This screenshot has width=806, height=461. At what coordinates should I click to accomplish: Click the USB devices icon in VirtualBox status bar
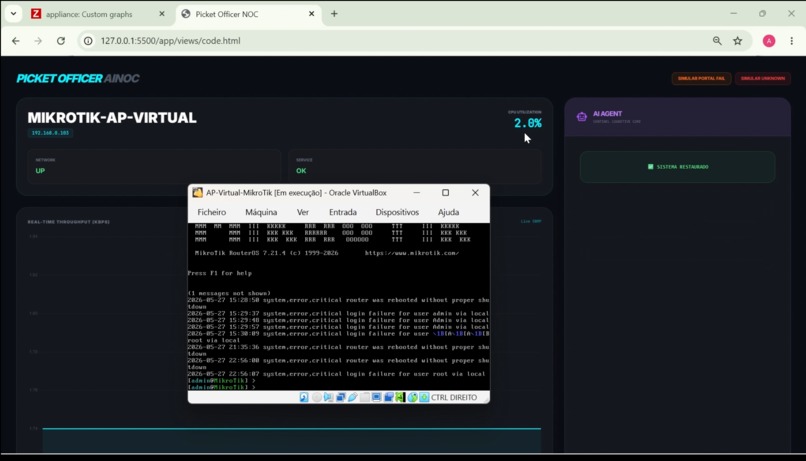click(x=353, y=397)
